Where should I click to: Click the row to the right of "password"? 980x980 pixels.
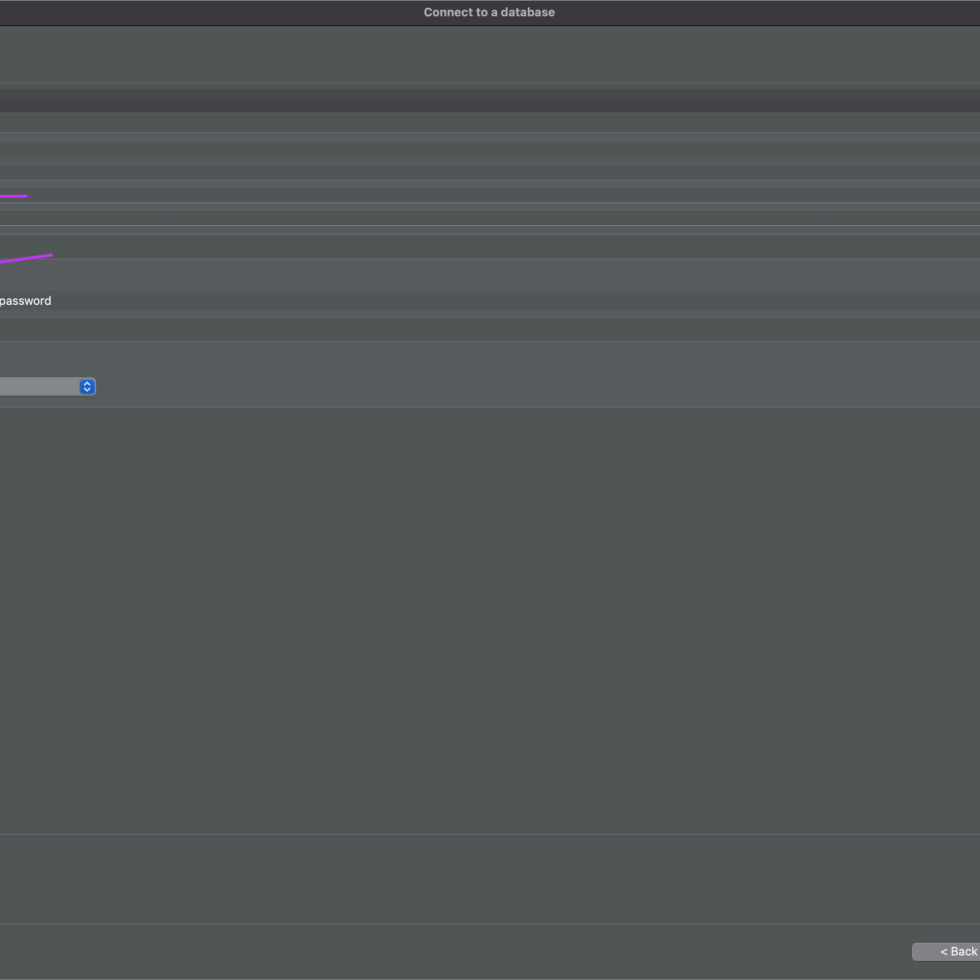pyautogui.click(x=500, y=301)
